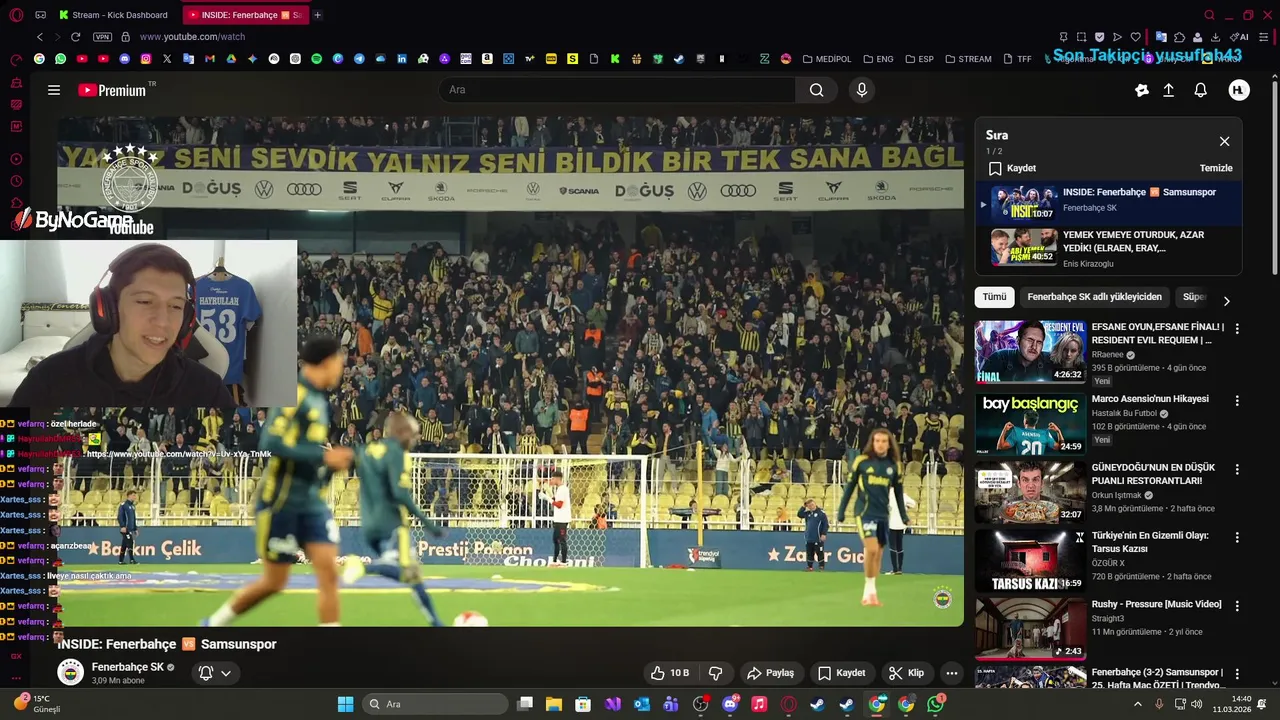The width and height of the screenshot is (1280, 720).
Task: Toggle the VPN badge in address bar
Action: [x=102, y=37]
